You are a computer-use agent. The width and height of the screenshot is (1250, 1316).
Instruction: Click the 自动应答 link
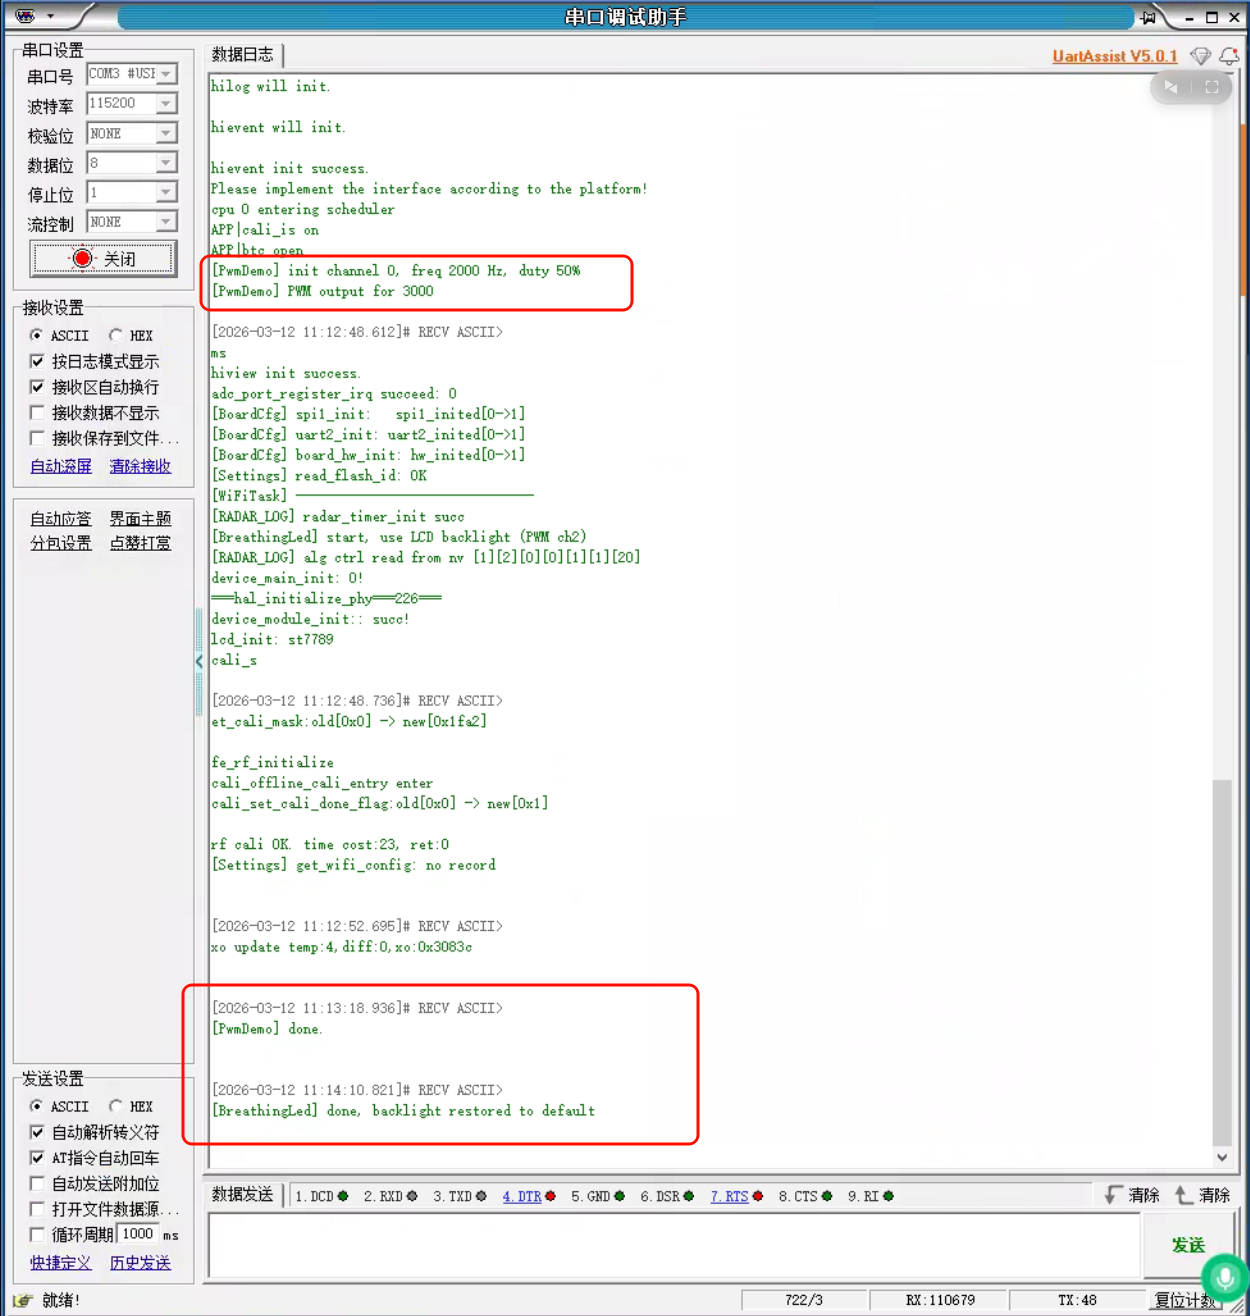click(60, 519)
